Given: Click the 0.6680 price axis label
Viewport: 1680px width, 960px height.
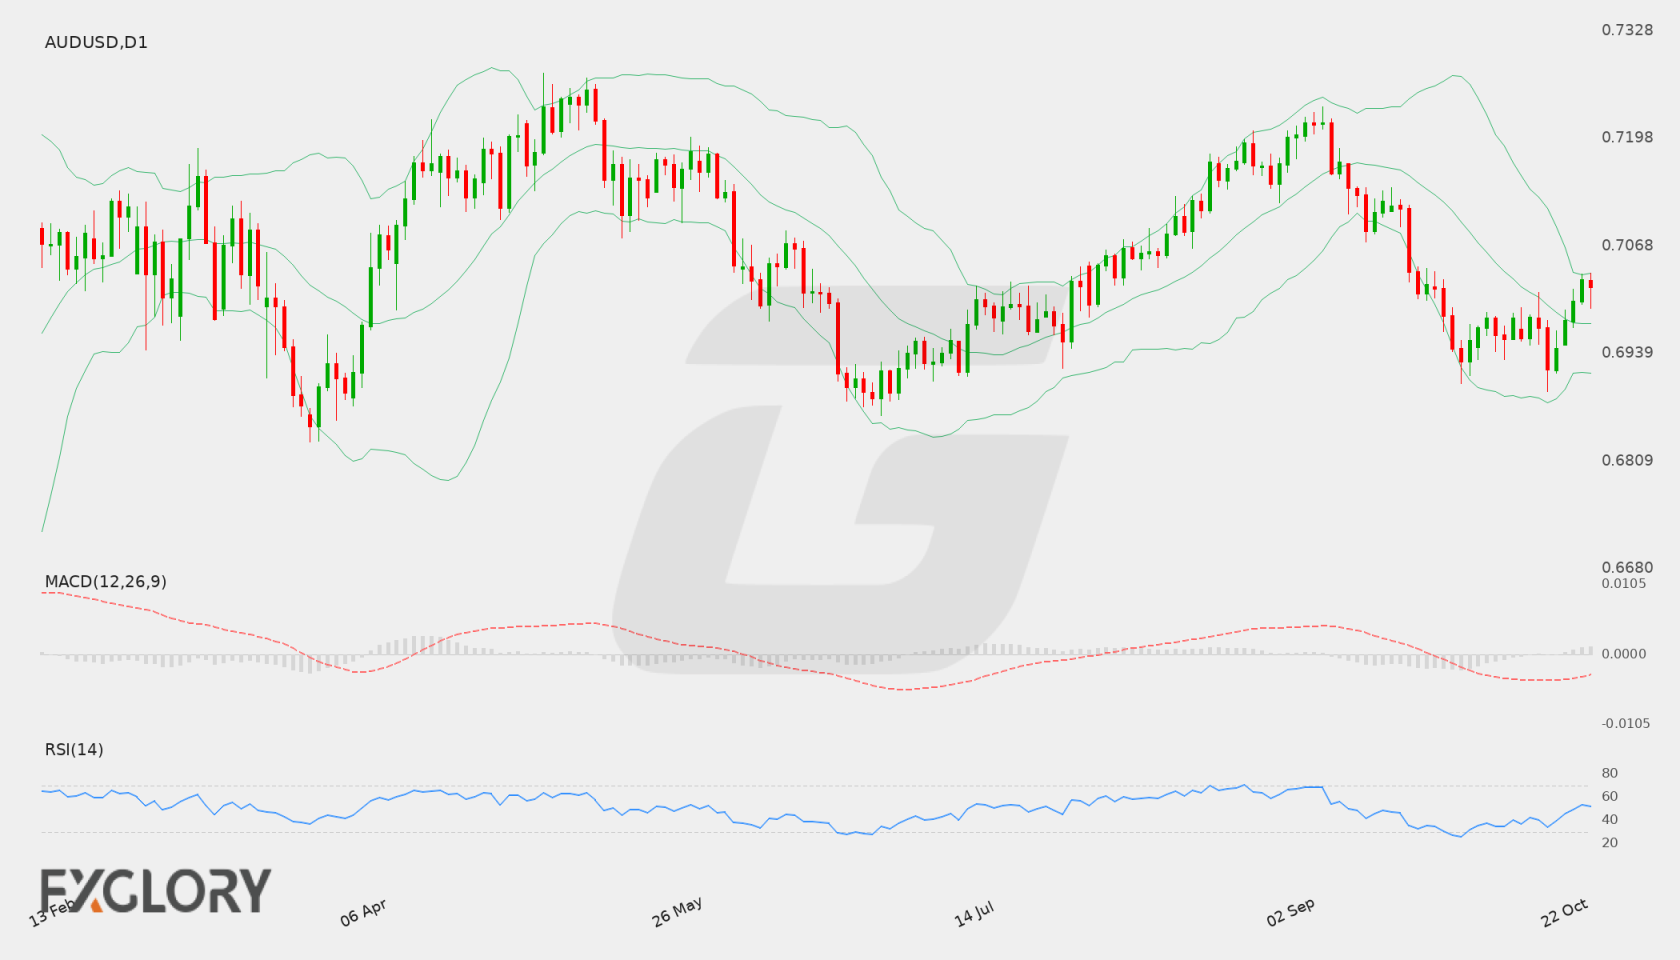Looking at the screenshot, I should click(1627, 567).
